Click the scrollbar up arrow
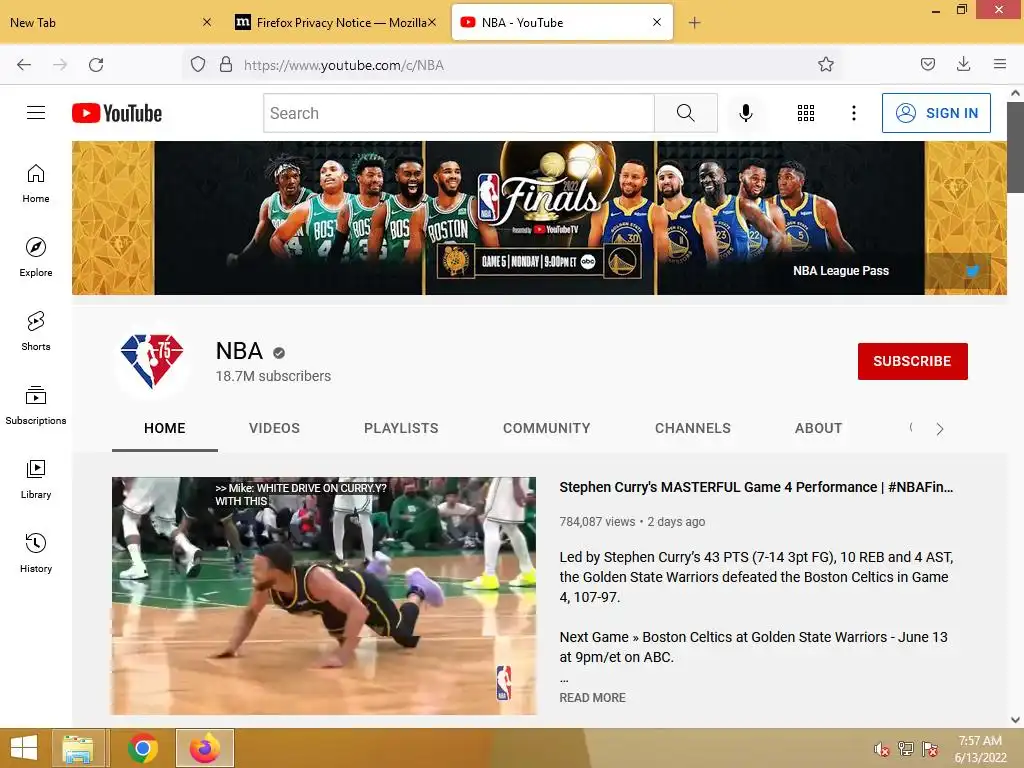 click(1015, 93)
